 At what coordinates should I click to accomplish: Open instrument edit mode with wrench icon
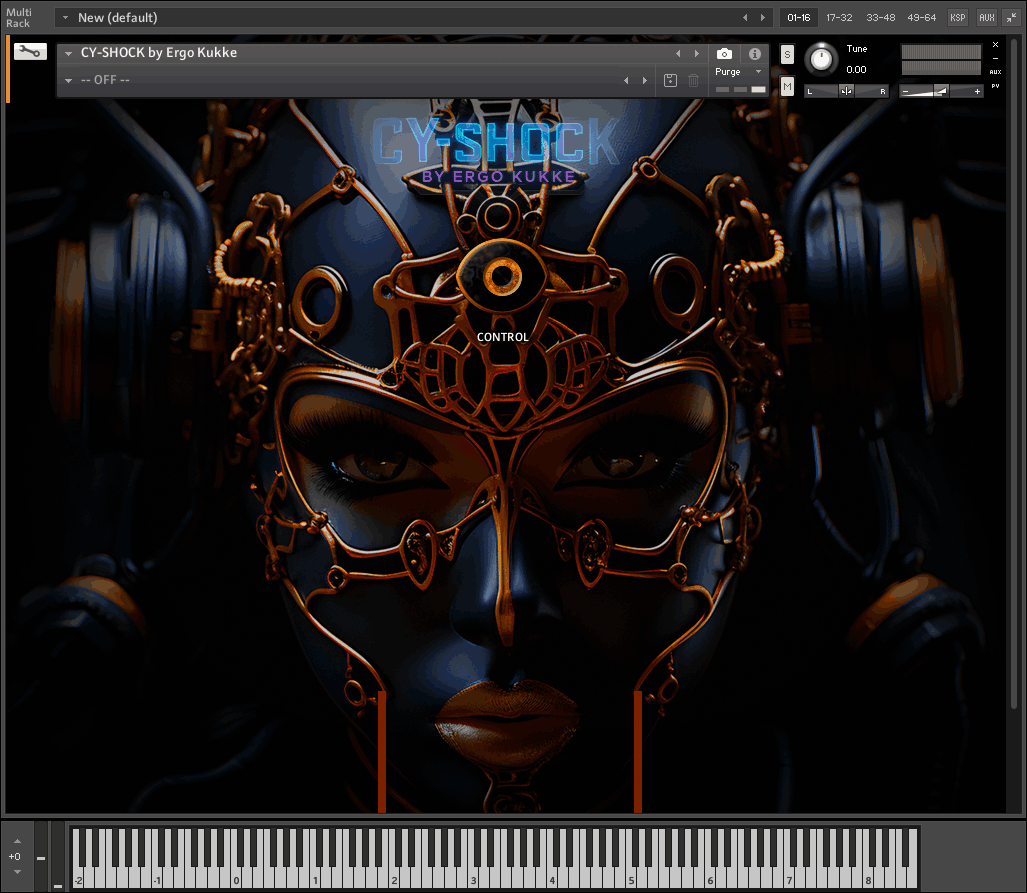[30, 52]
